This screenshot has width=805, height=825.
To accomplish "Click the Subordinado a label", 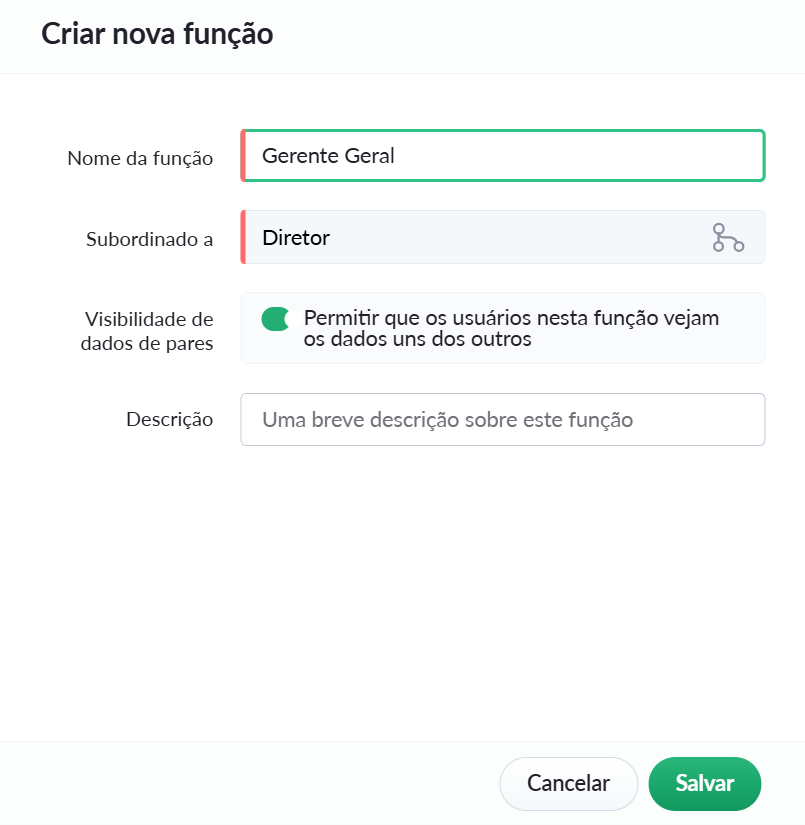I will [x=149, y=239].
